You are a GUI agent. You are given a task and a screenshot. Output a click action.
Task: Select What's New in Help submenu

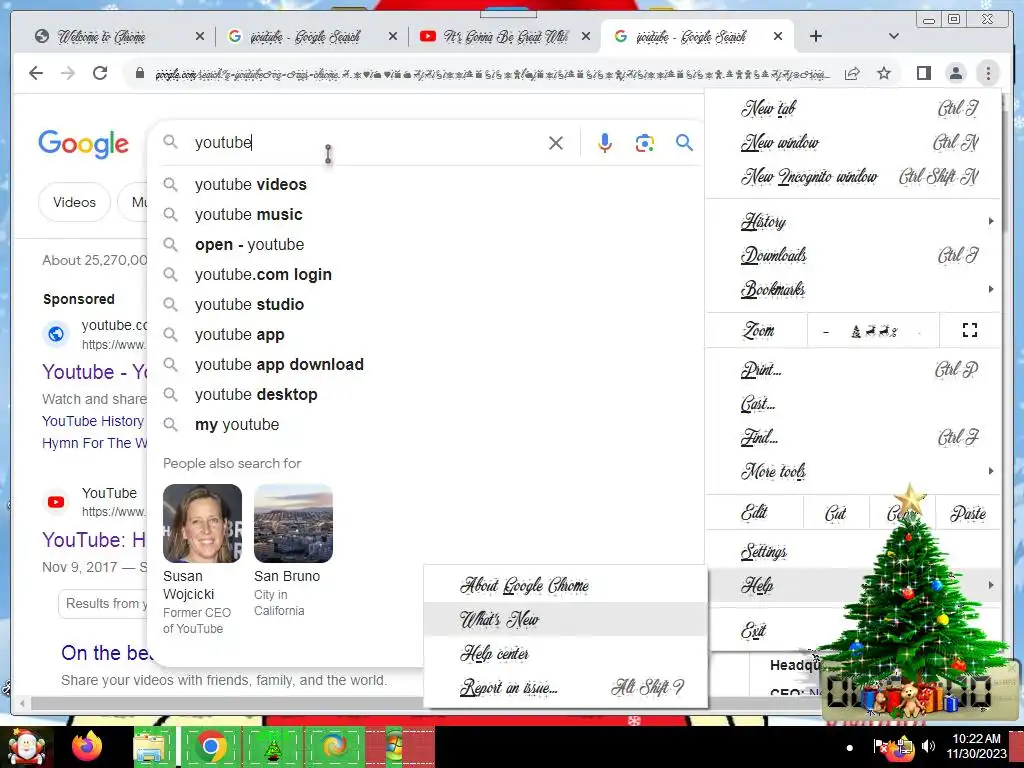click(566, 619)
